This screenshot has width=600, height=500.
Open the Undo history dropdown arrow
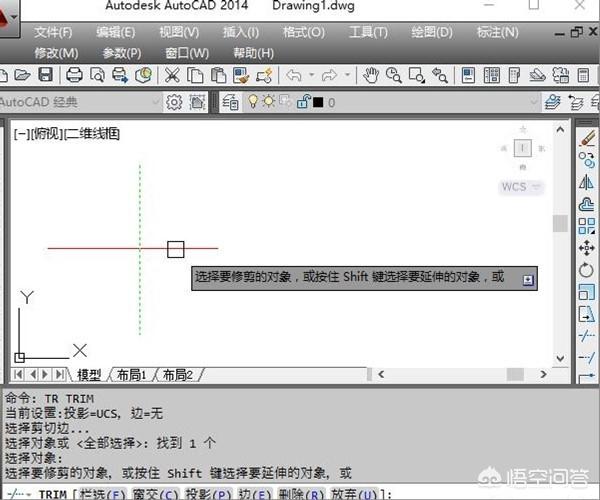click(312, 75)
